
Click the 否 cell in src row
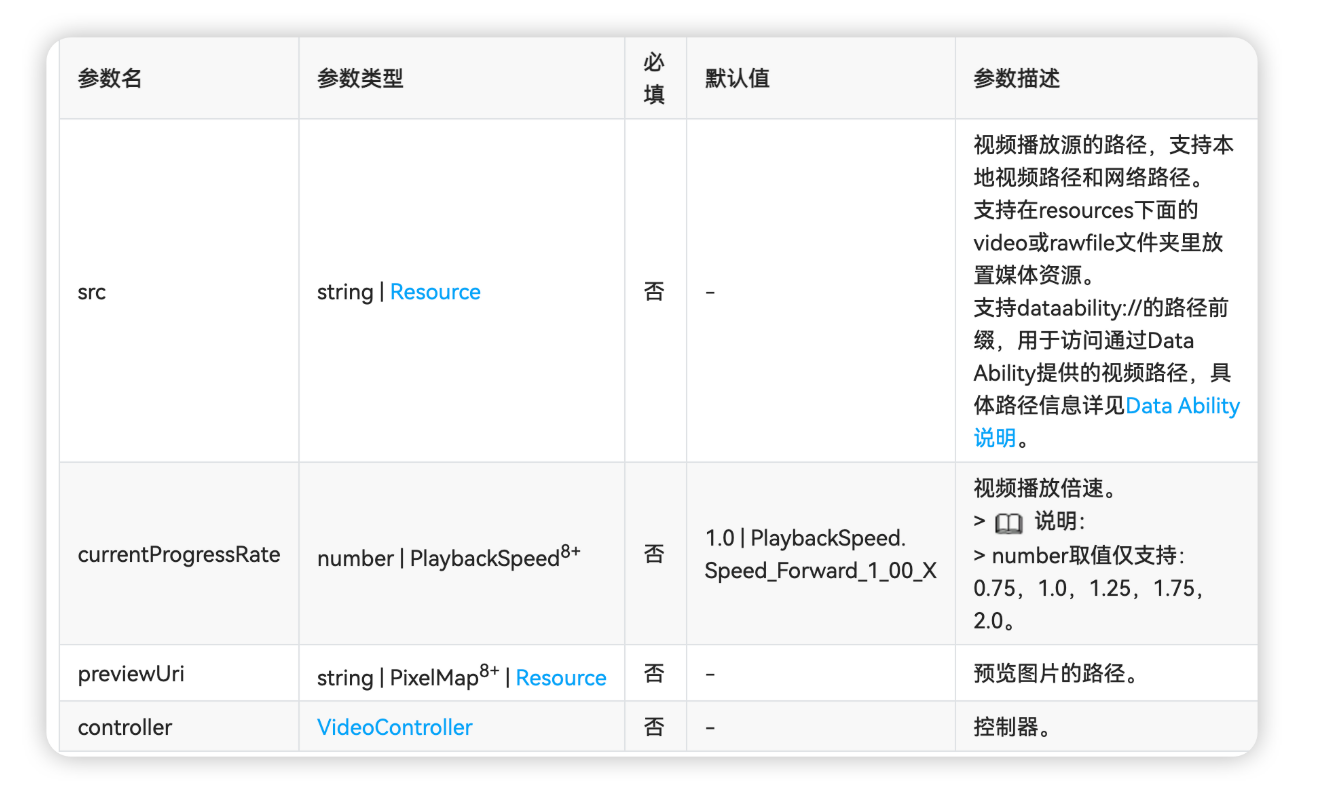pyautogui.click(x=654, y=292)
